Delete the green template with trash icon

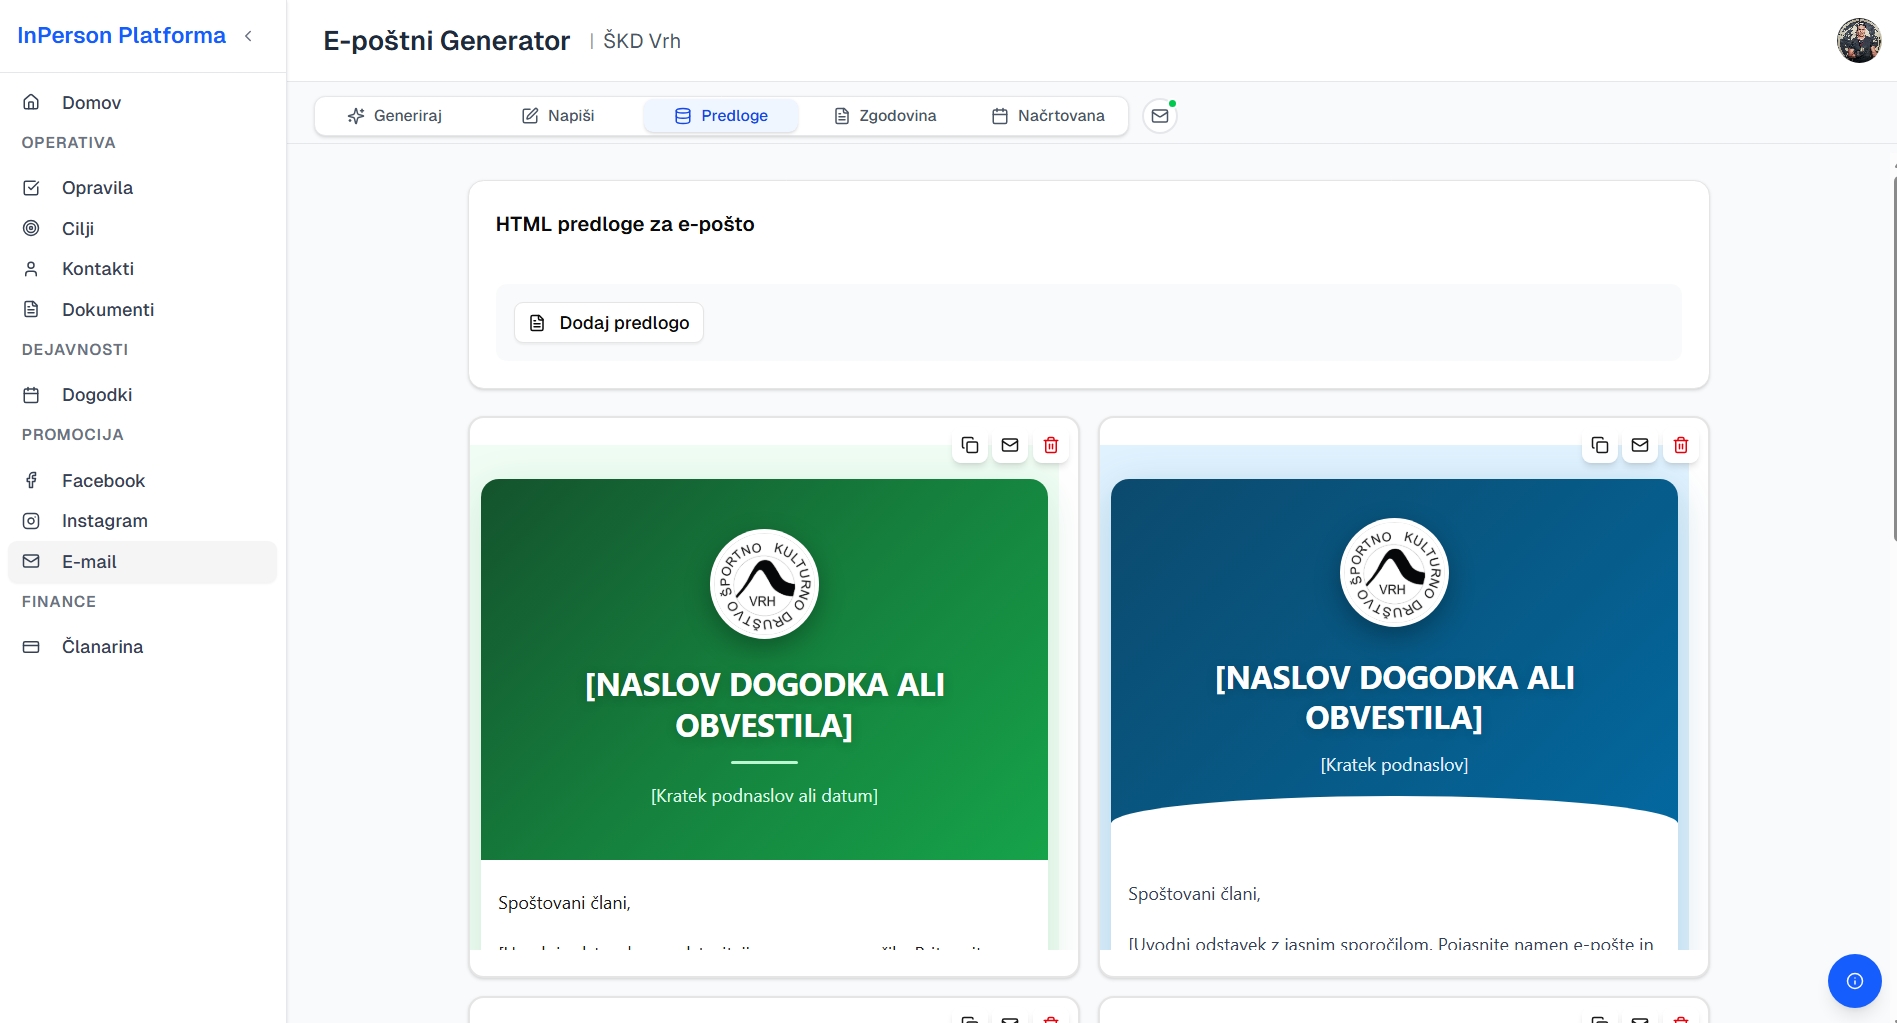pos(1050,446)
